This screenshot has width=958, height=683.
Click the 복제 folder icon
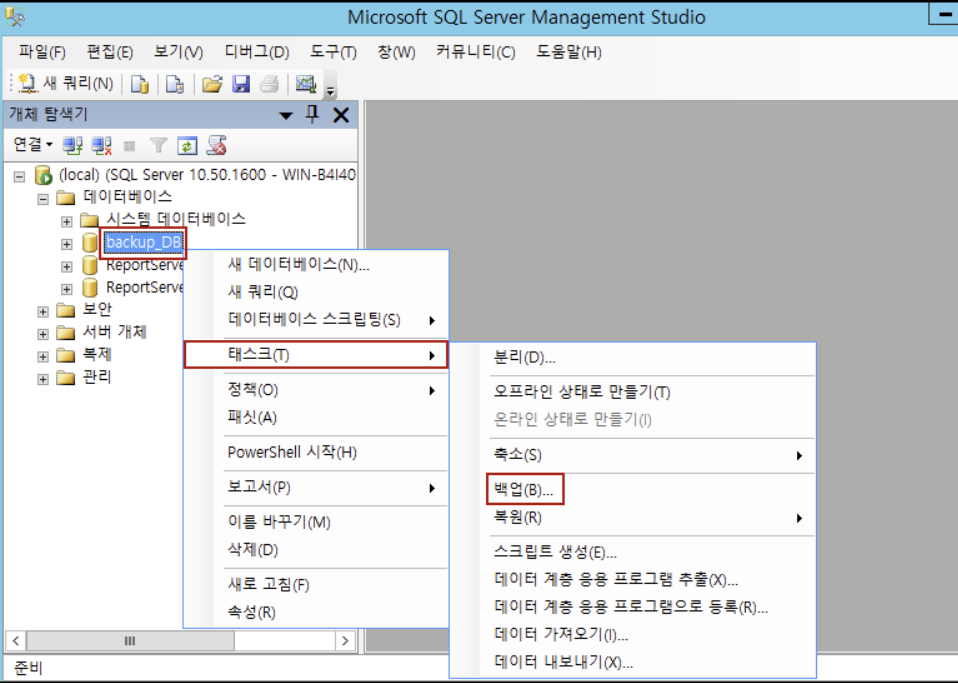point(65,356)
